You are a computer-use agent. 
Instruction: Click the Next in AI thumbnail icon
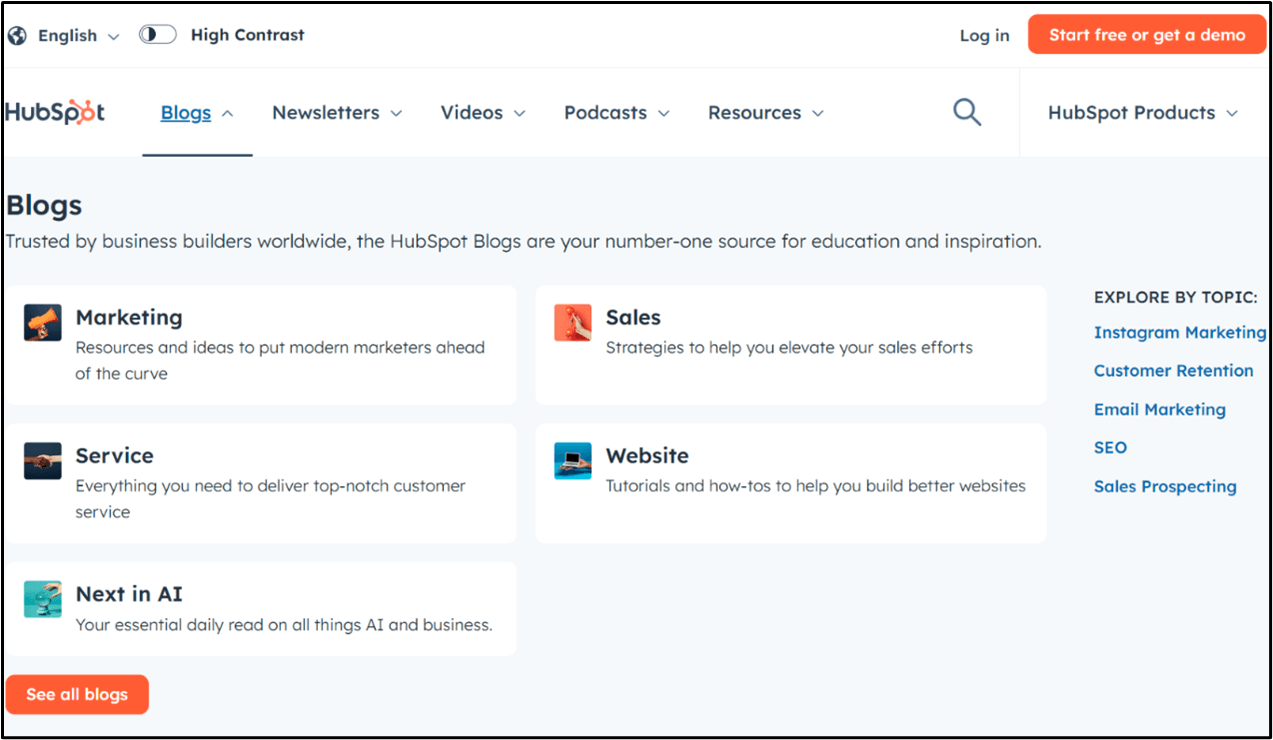tap(43, 599)
